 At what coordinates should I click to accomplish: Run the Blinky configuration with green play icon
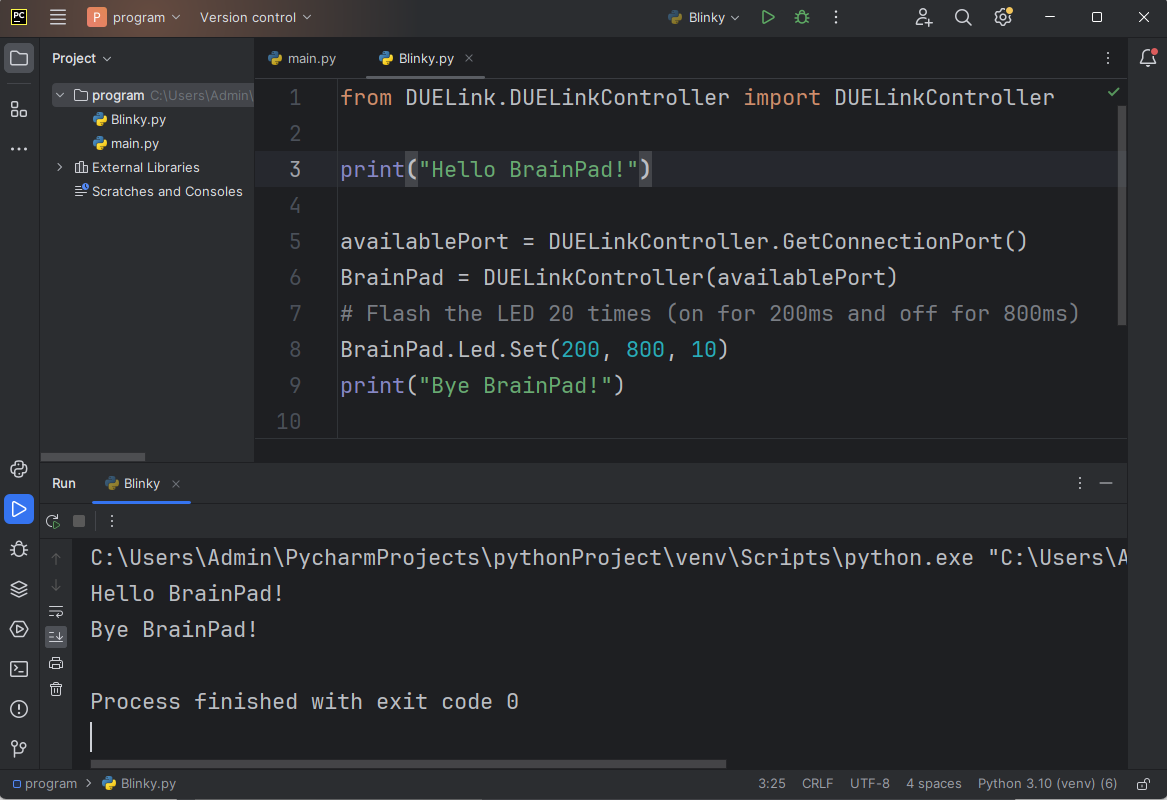(x=768, y=17)
